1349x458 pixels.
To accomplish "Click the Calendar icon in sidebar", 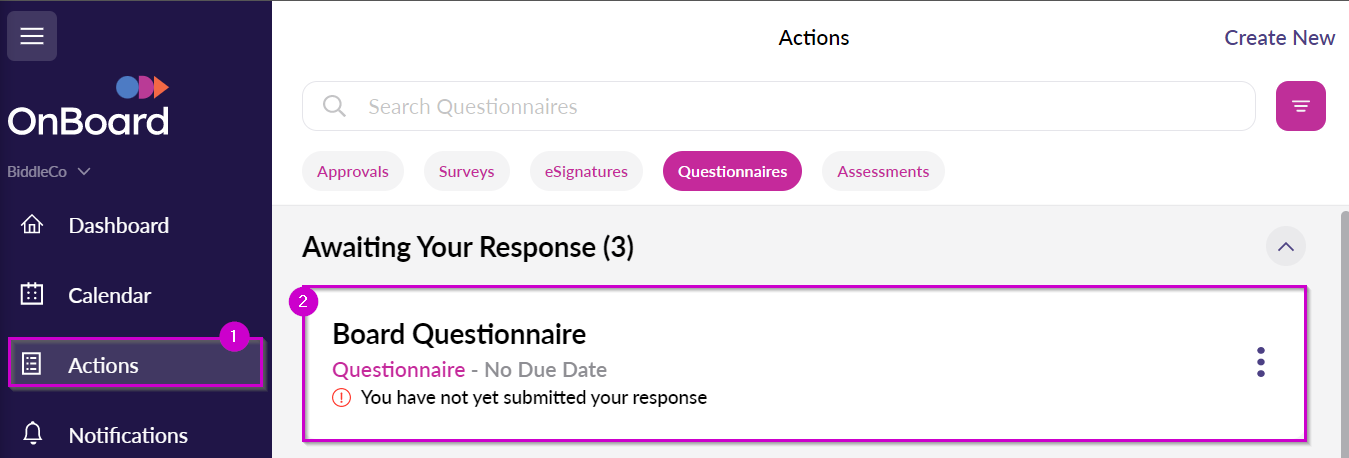I will click(x=32, y=295).
